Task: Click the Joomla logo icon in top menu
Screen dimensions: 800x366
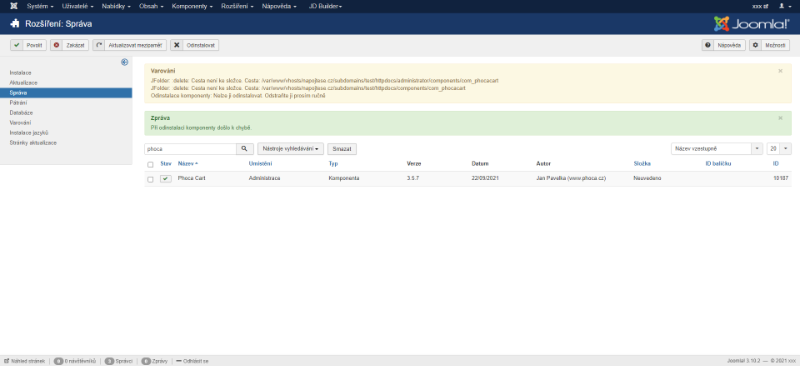Action: (x=14, y=6)
